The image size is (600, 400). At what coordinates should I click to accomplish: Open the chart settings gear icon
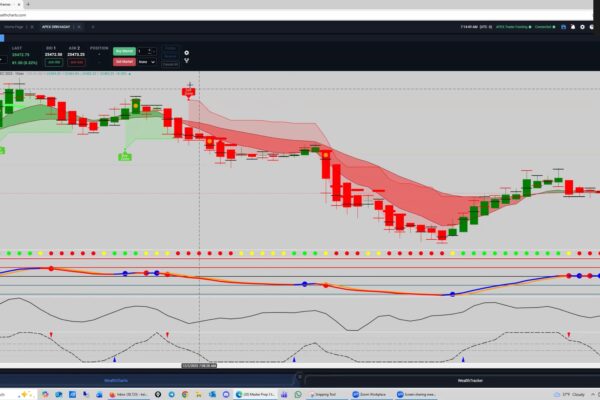pos(186,52)
